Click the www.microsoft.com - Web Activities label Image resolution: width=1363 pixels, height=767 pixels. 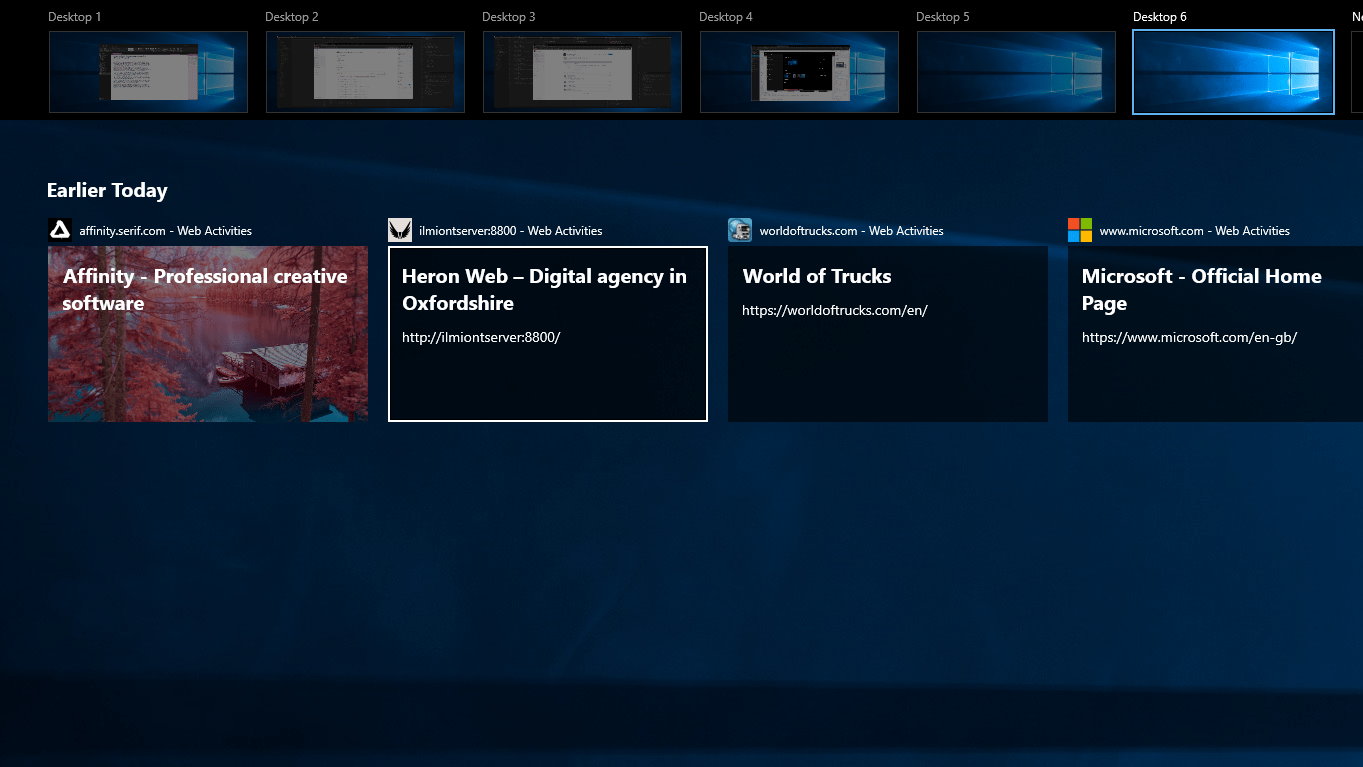click(1195, 231)
